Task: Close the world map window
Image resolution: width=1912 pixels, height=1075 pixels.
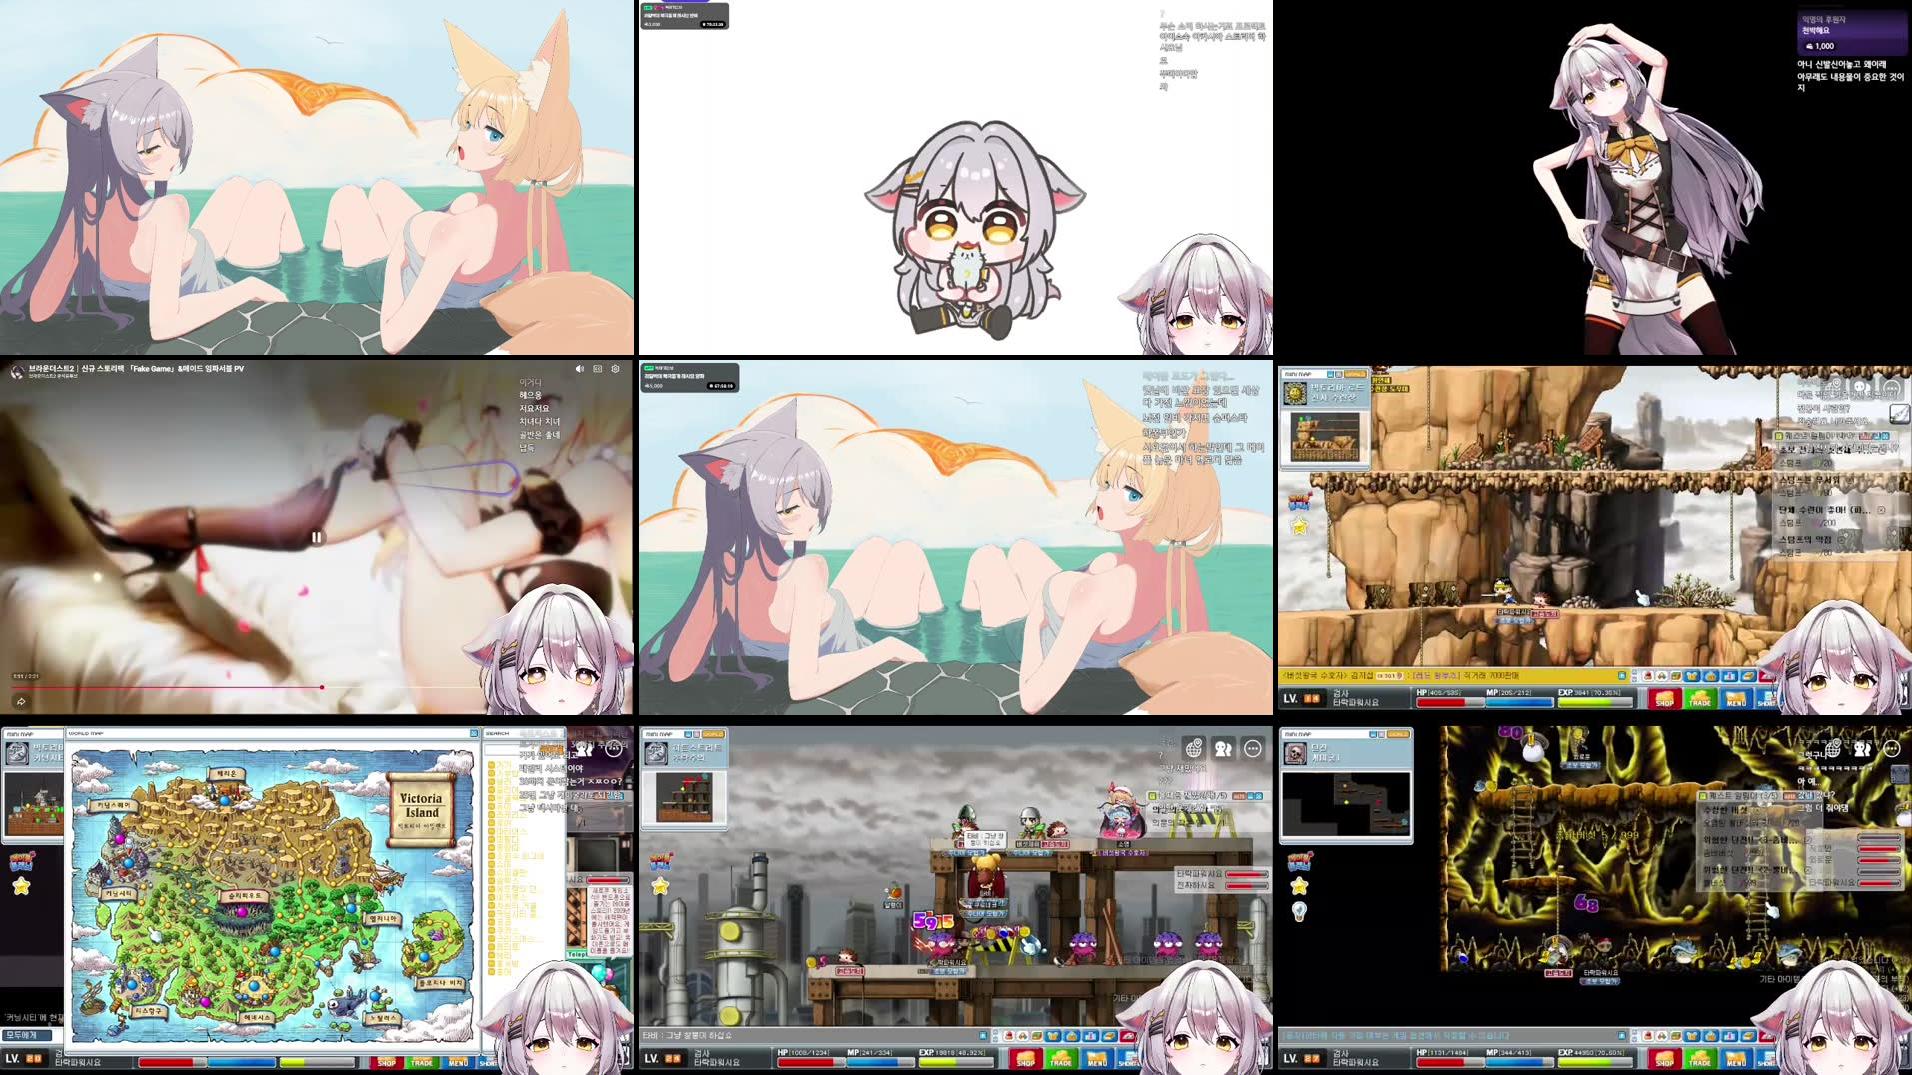Action: 474,733
